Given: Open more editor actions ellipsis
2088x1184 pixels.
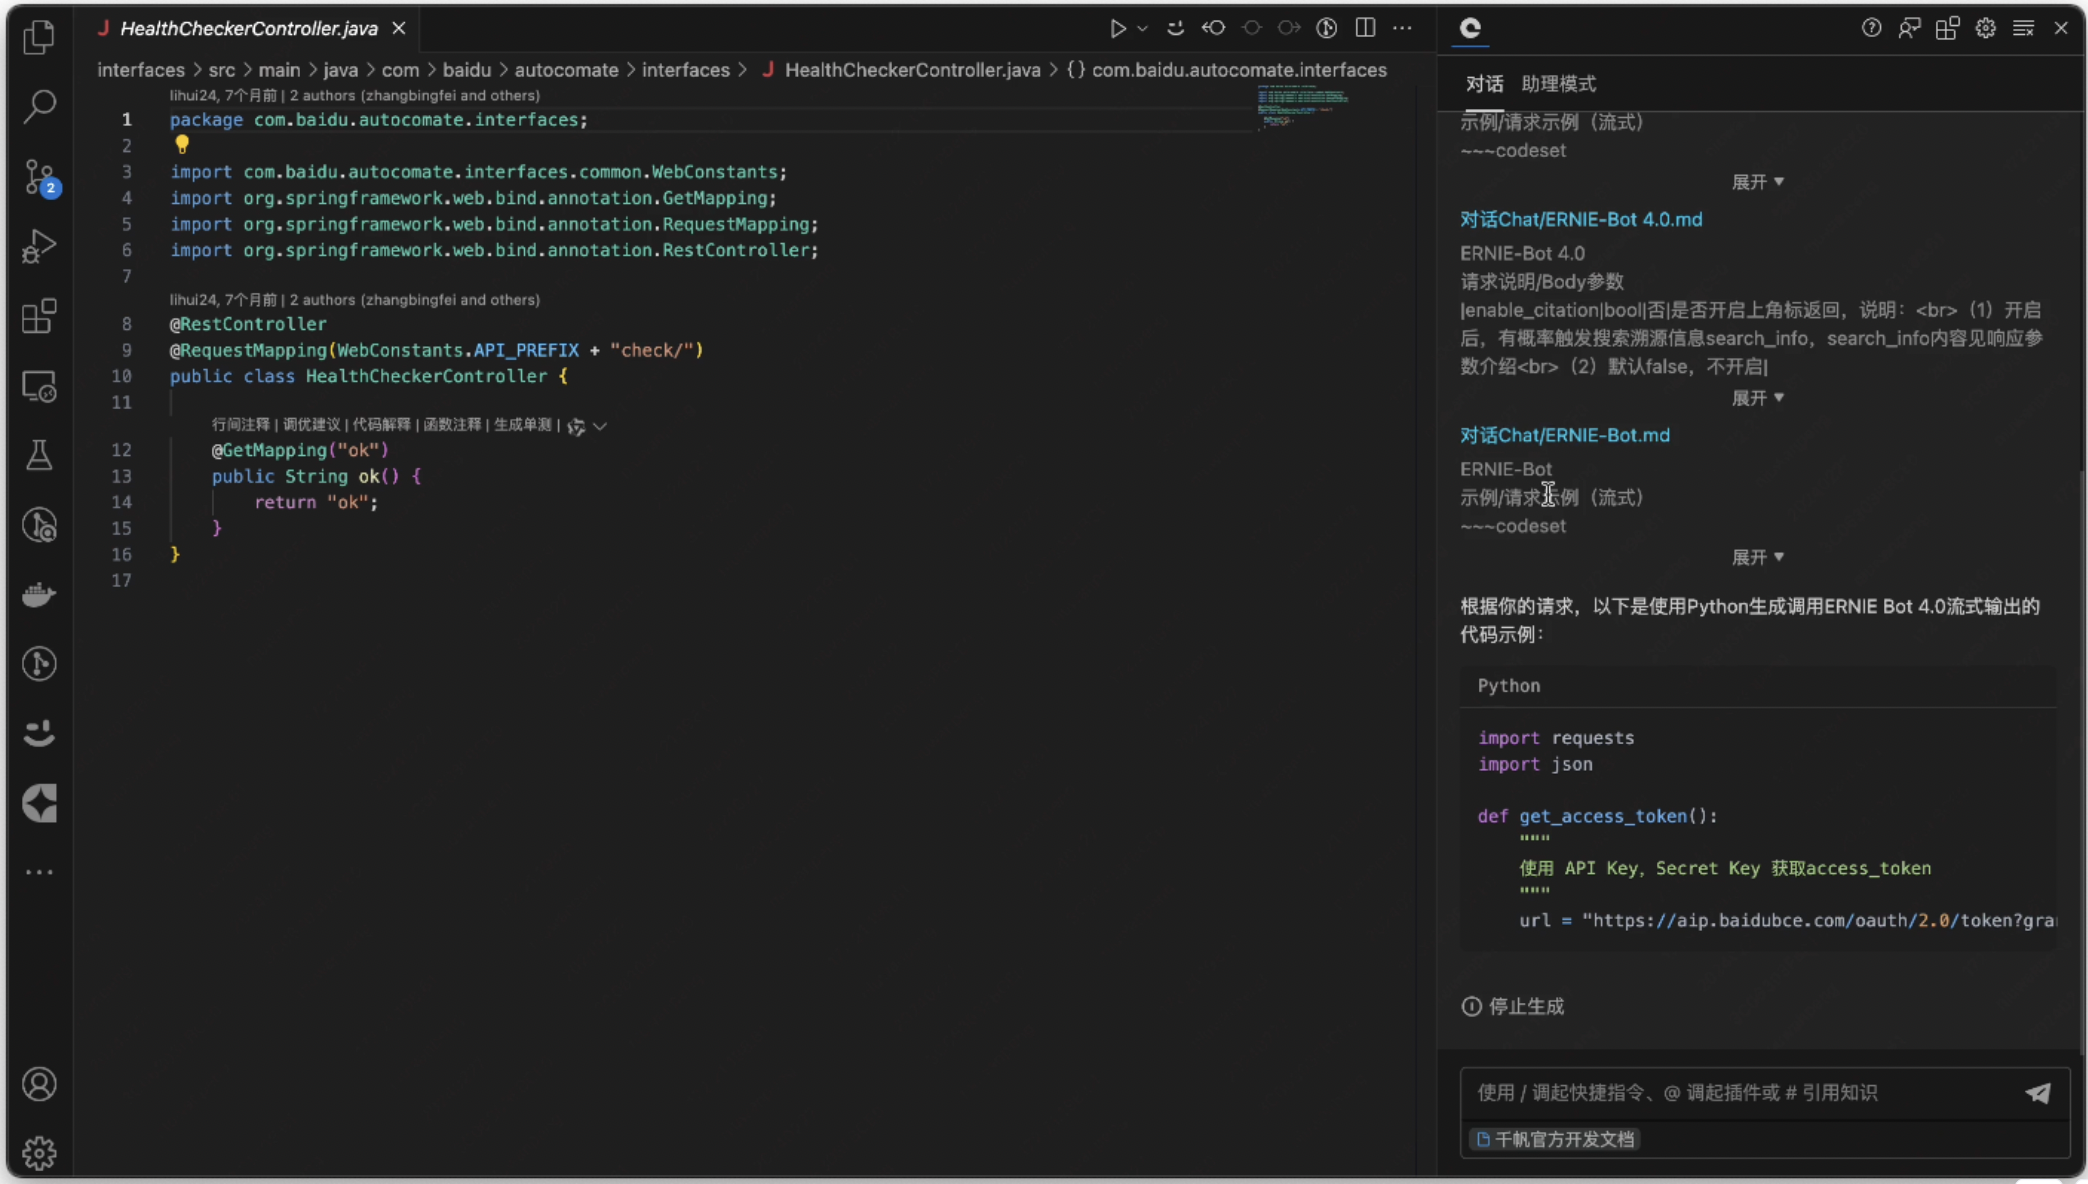Looking at the screenshot, I should click(x=1403, y=28).
